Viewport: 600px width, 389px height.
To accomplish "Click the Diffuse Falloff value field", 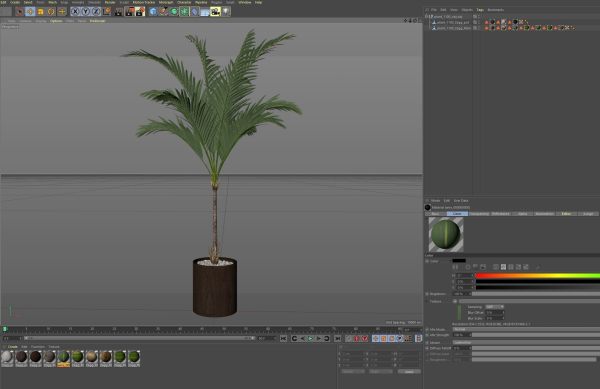I will tap(462, 348).
